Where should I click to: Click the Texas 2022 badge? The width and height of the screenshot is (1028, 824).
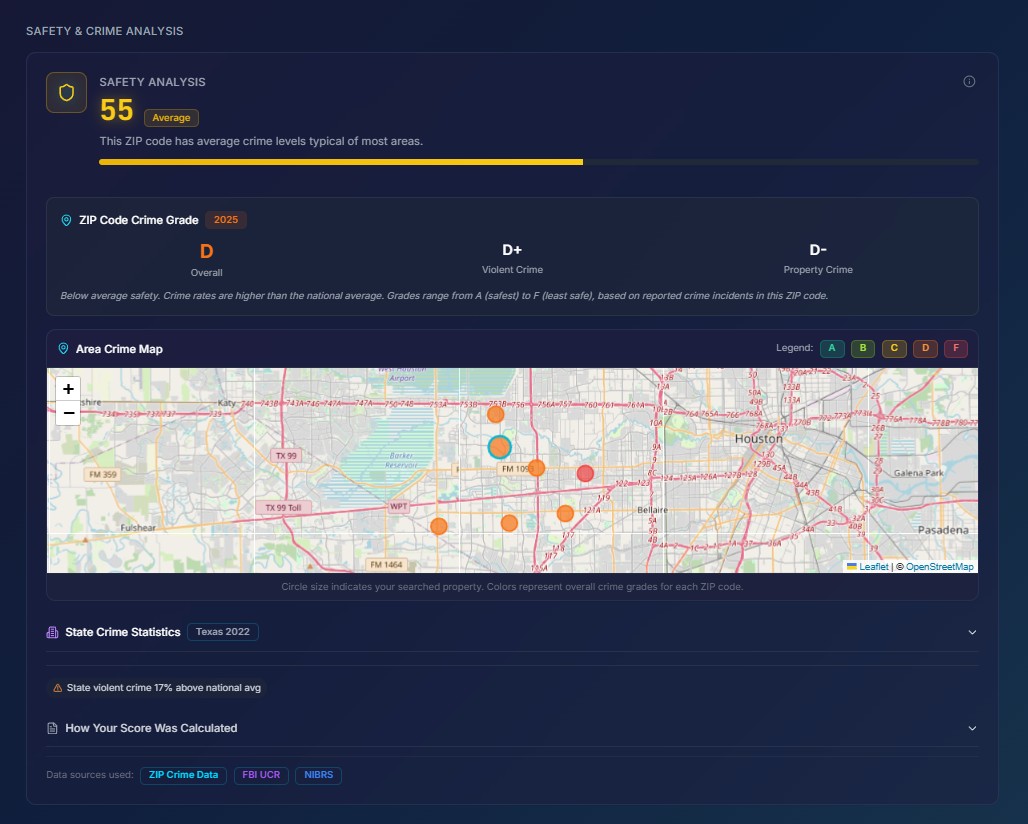[x=222, y=632]
